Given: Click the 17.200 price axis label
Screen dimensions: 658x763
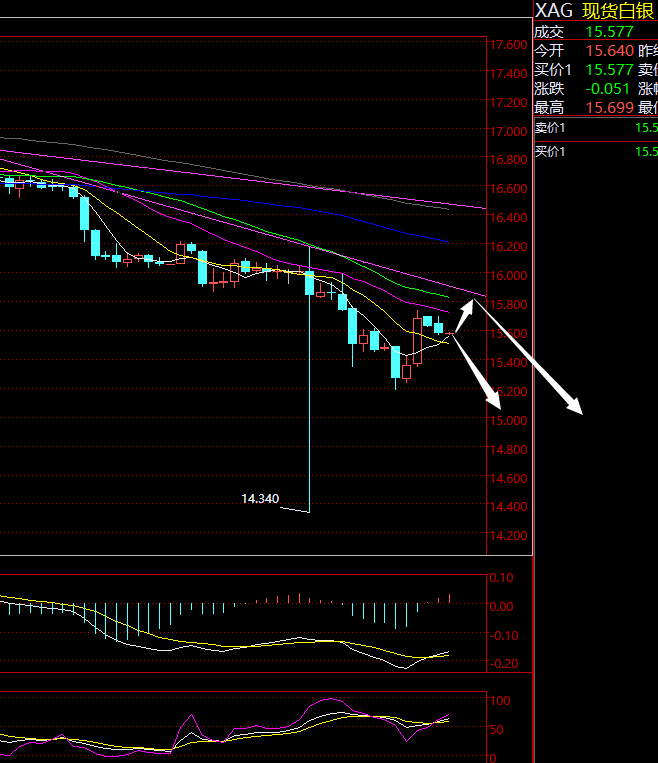Looking at the screenshot, I should point(508,103).
